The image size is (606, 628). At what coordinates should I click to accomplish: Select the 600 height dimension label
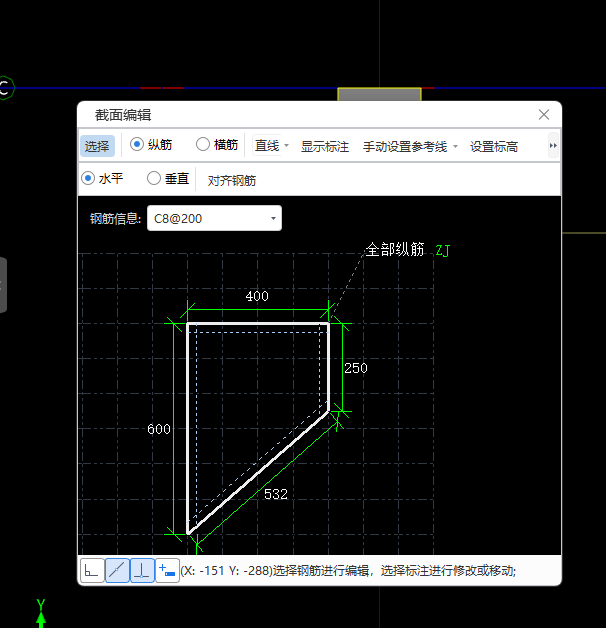[x=159, y=429]
